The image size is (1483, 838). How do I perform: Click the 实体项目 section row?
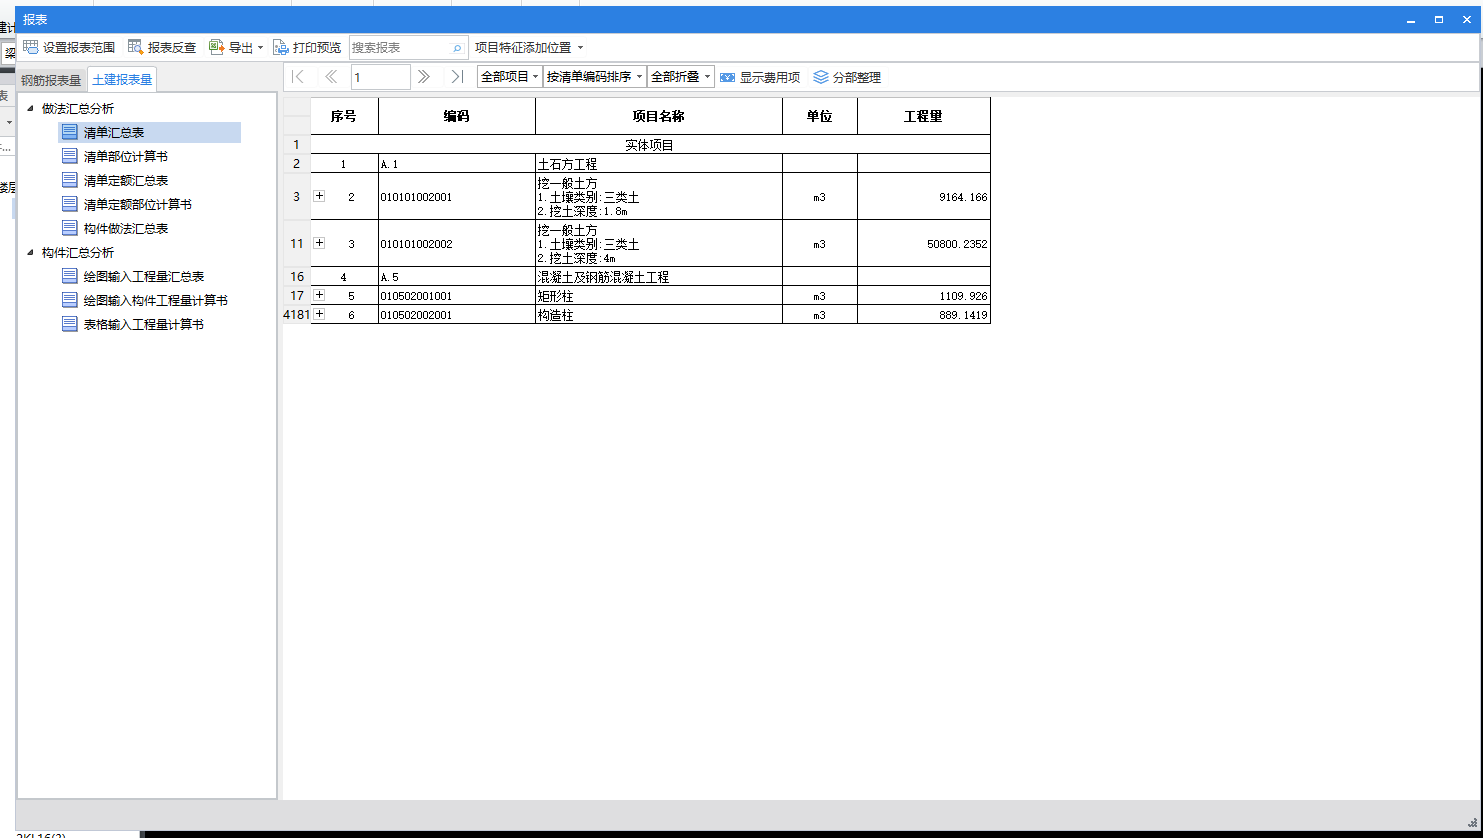[650, 145]
